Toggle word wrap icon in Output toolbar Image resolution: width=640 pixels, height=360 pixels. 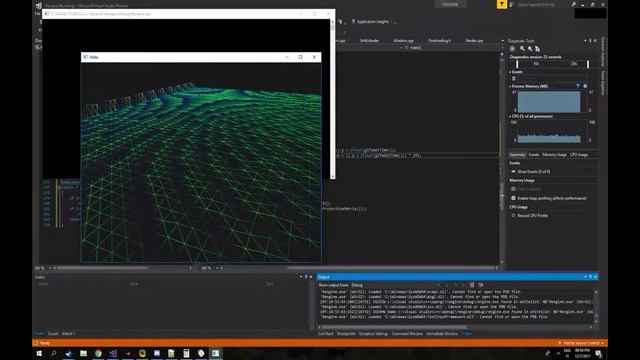point(481,285)
